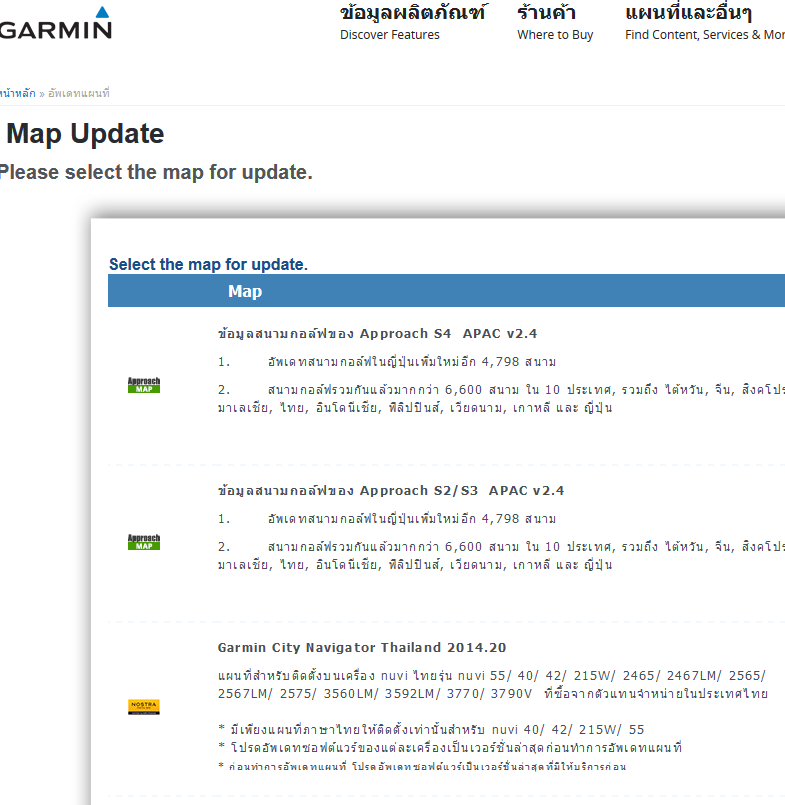Viewport: 785px width, 805px height.
Task: Open Garmin City Navigator Thailand 2014.20 title
Action: click(x=362, y=647)
